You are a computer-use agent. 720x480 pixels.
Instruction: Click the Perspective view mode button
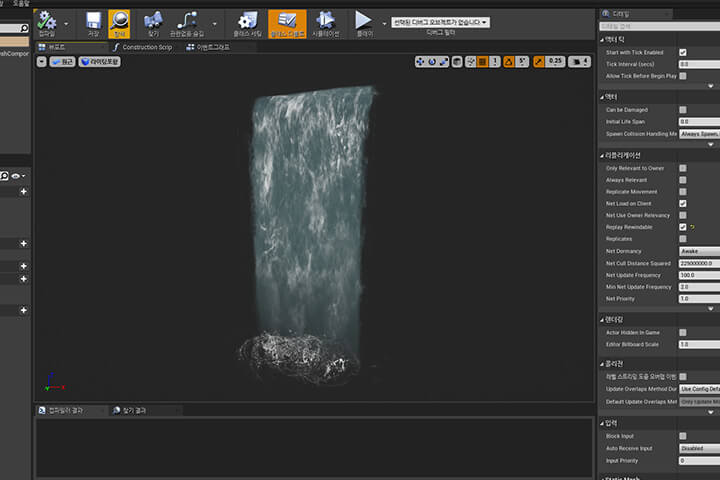click(62, 62)
